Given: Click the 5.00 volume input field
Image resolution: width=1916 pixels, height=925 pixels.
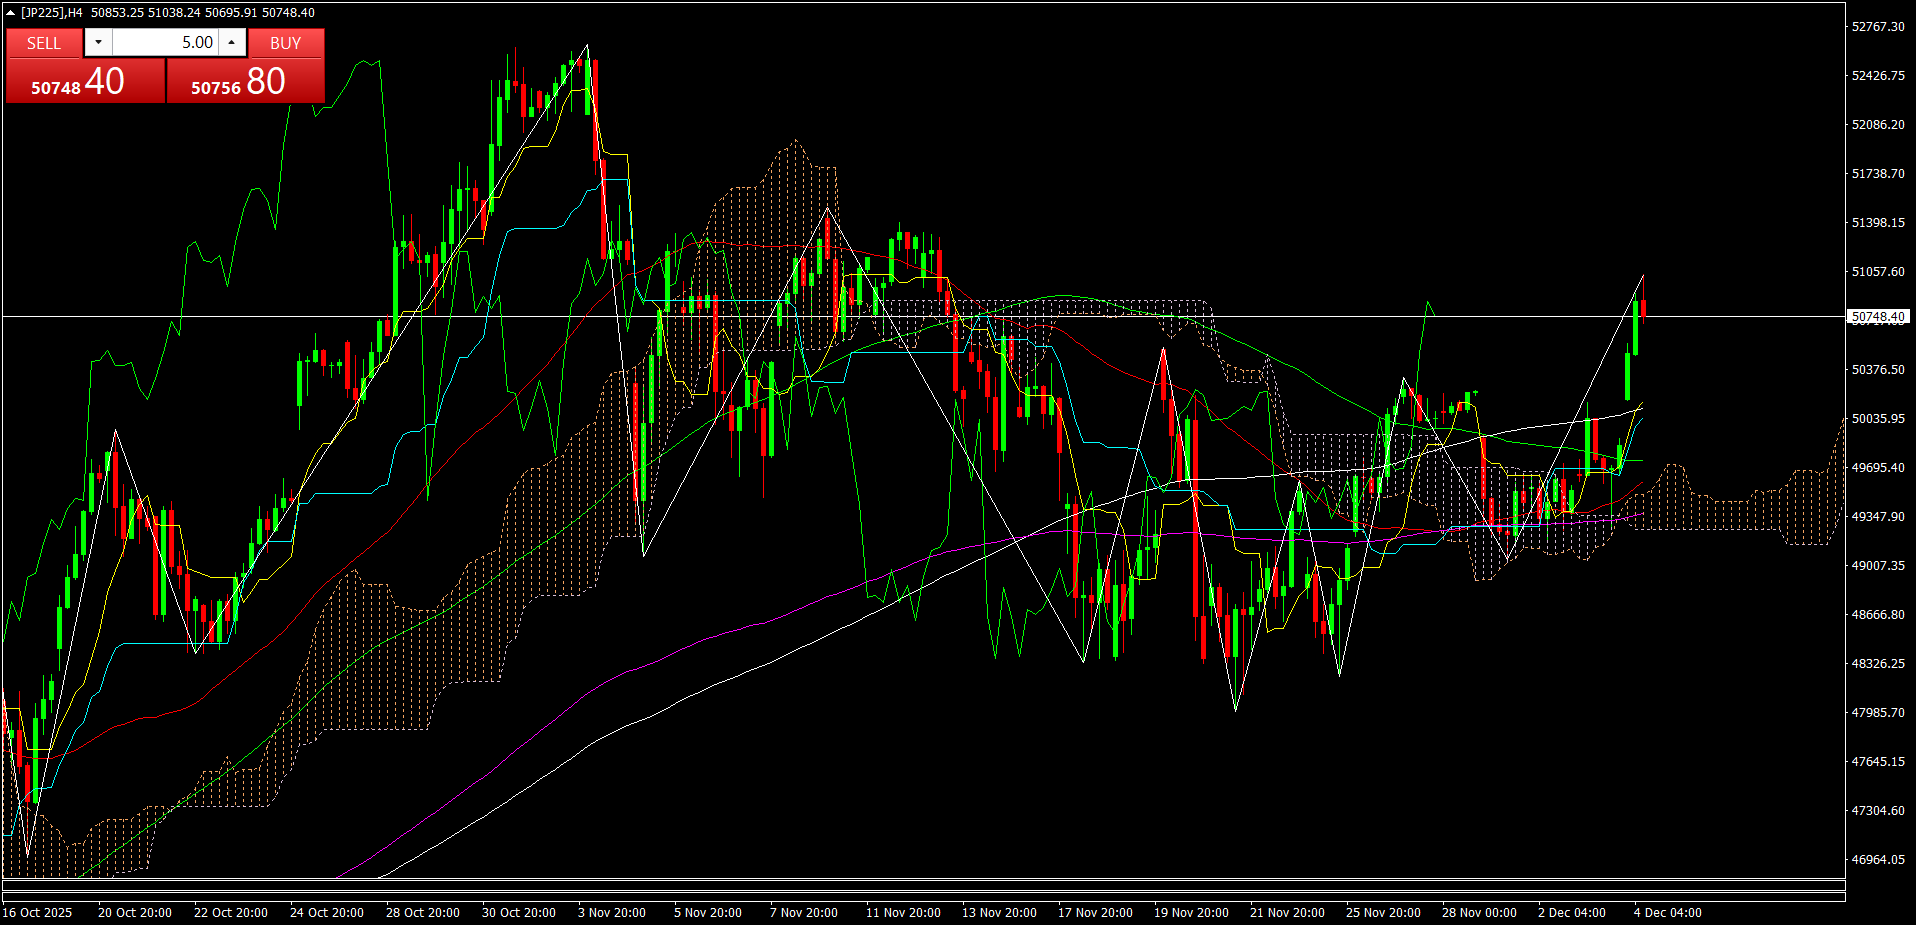Looking at the screenshot, I should [x=165, y=42].
